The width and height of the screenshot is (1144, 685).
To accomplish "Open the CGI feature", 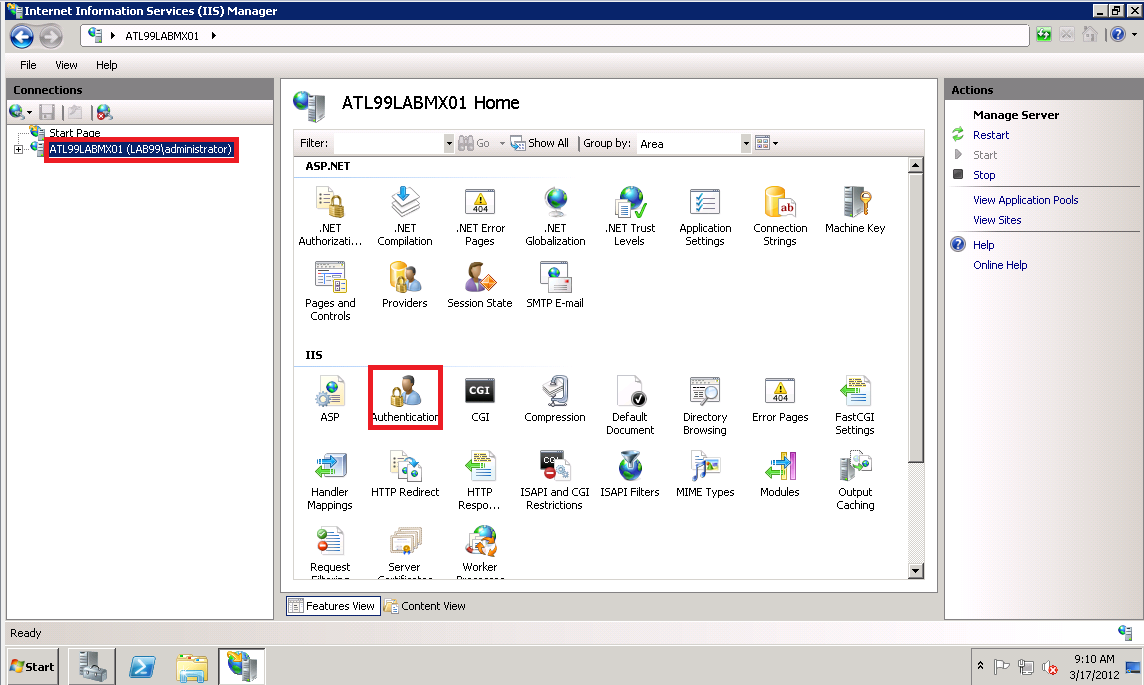I will point(480,399).
